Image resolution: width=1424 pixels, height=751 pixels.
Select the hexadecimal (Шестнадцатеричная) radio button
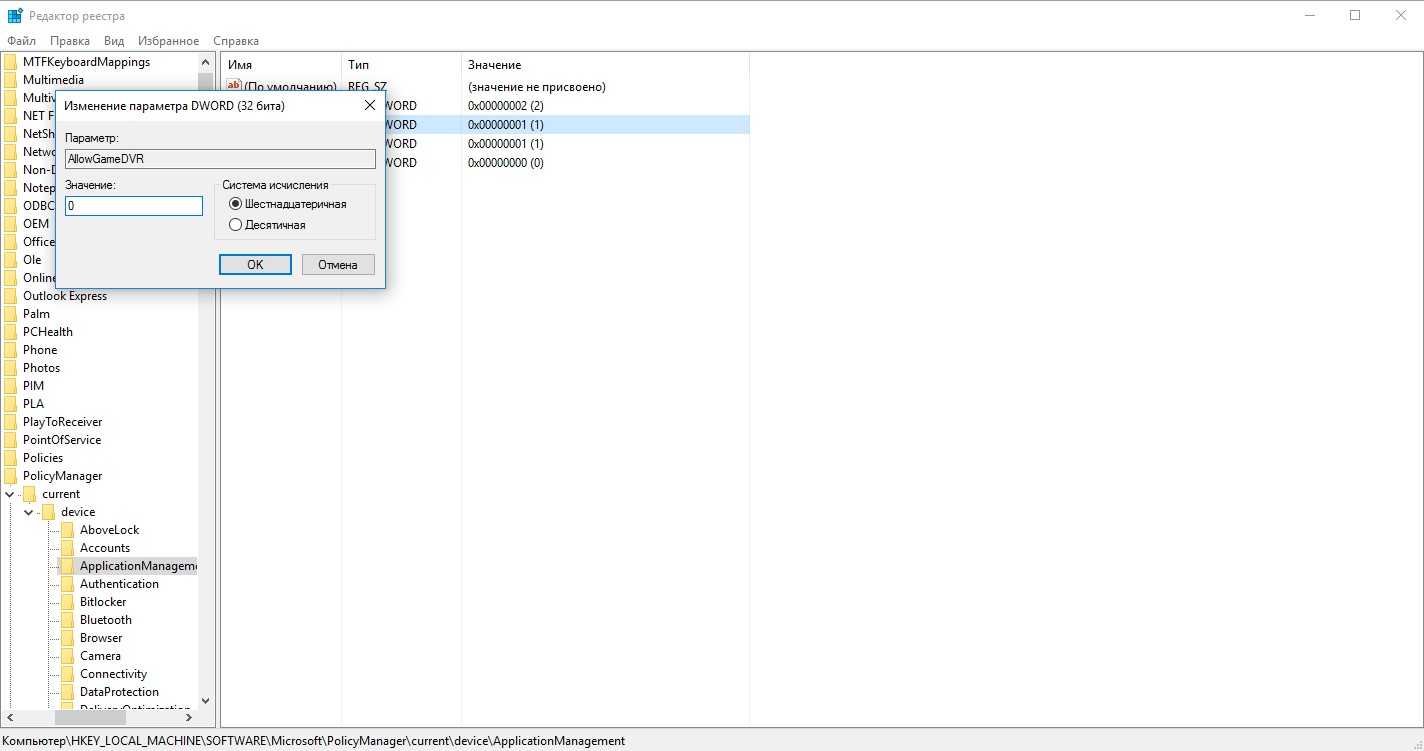click(236, 204)
